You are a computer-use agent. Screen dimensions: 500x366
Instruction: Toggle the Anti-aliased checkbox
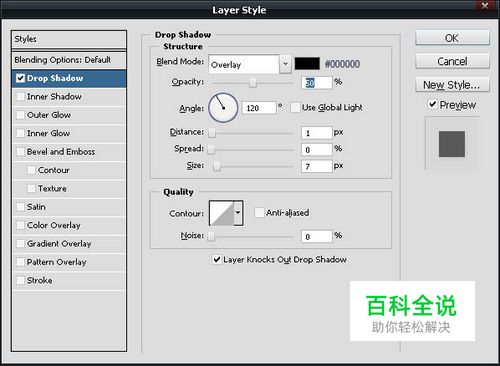click(x=259, y=213)
